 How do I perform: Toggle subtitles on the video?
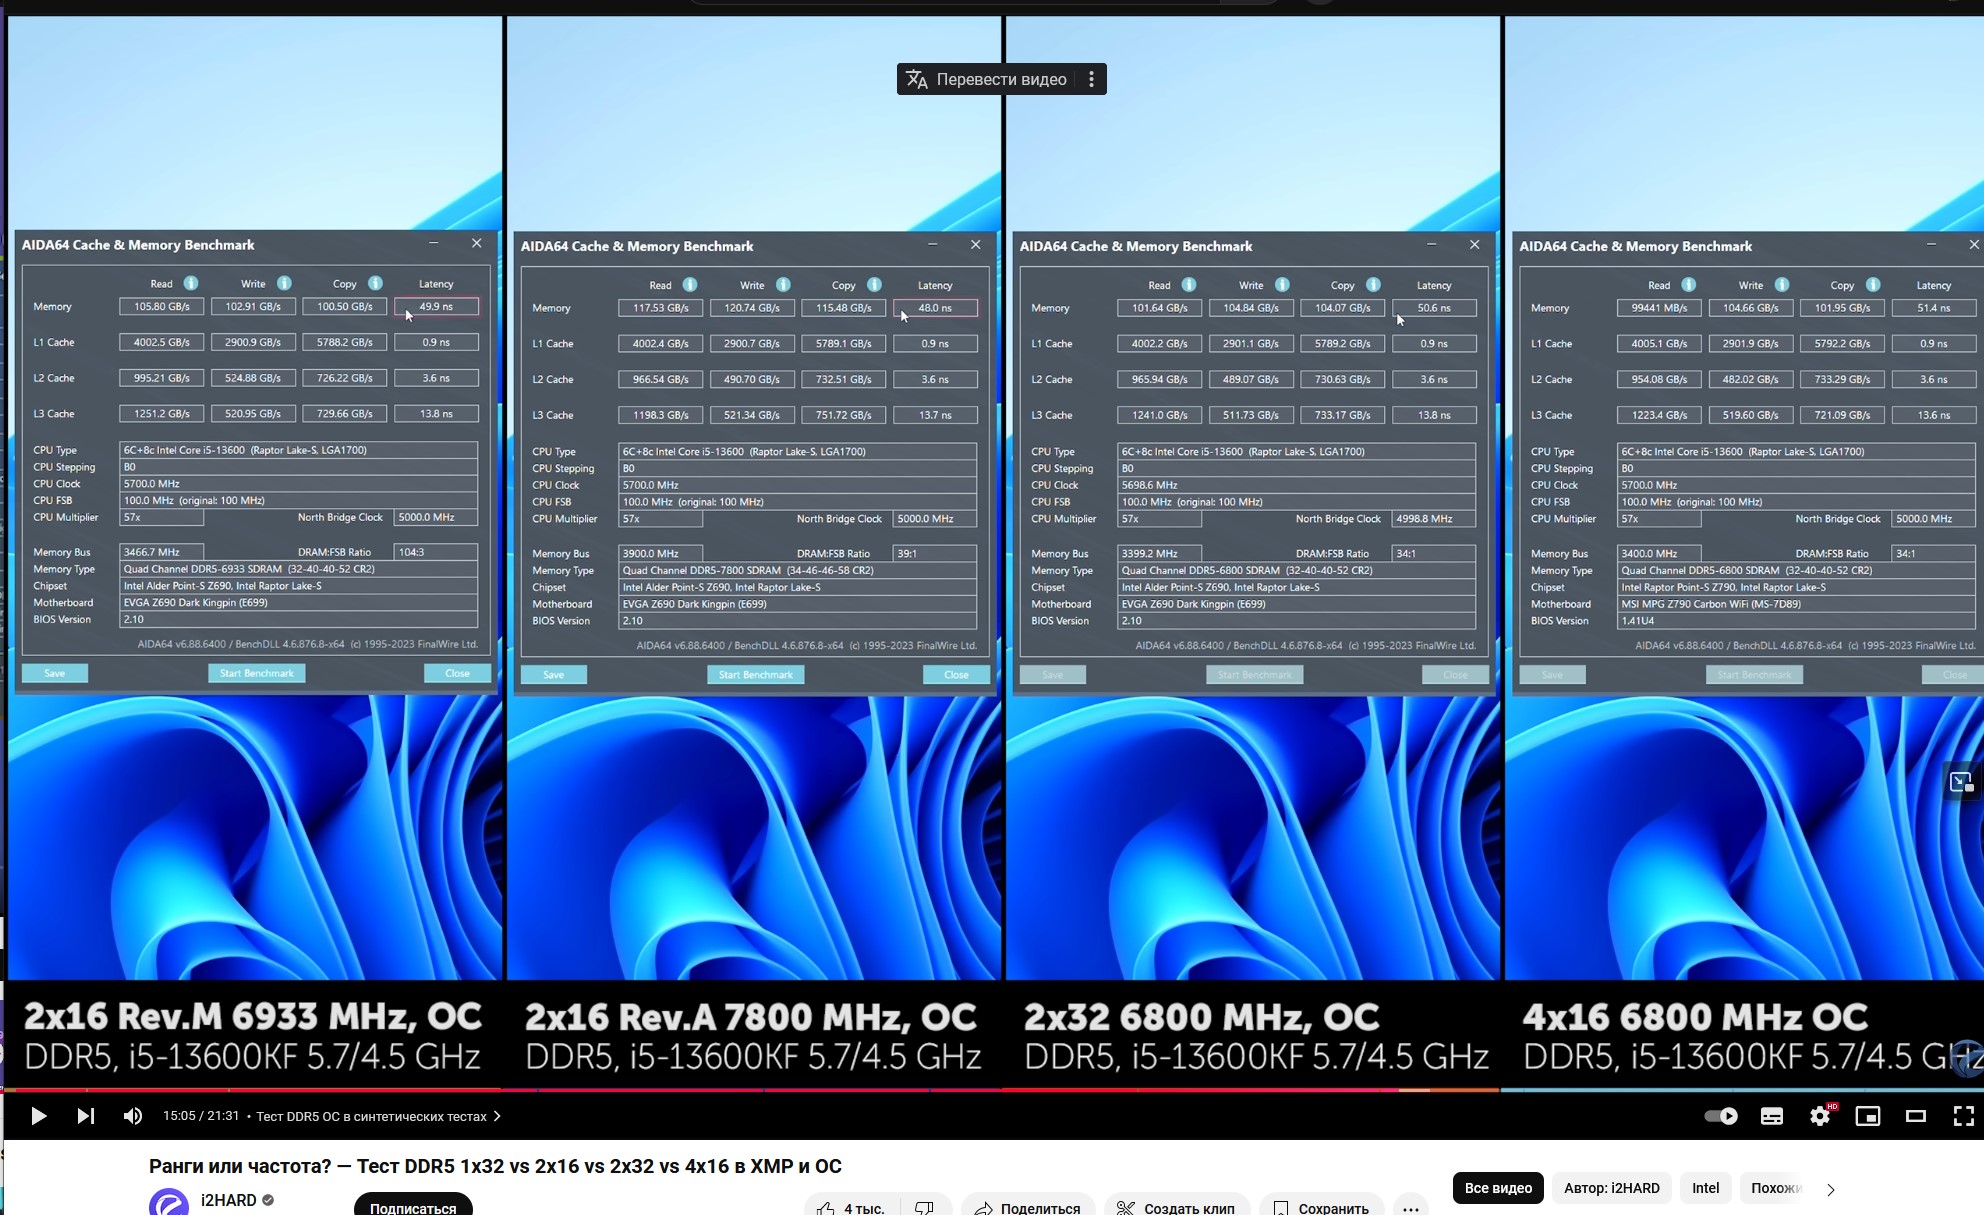[1772, 1116]
